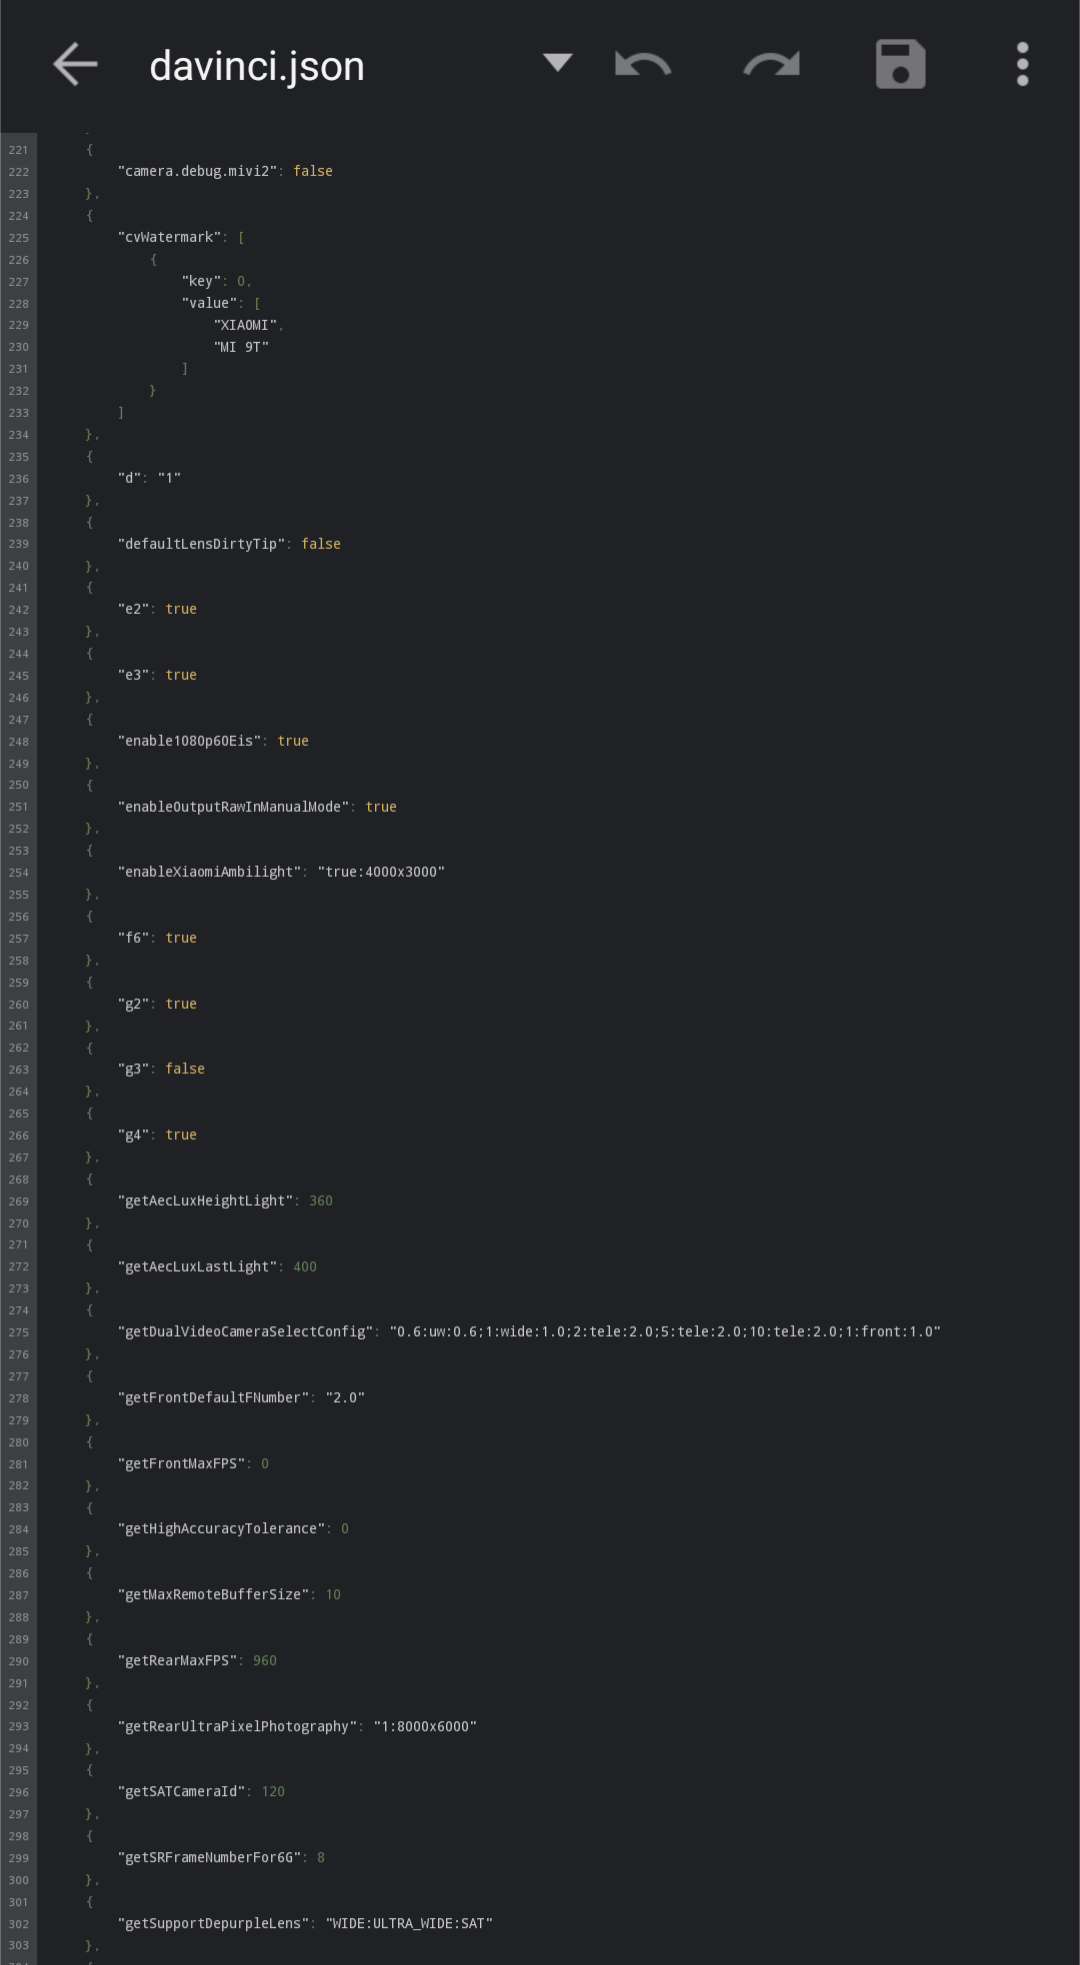Click the getRearMaxFPS value 960
The width and height of the screenshot is (1080, 1965).
pyautogui.click(x=265, y=1661)
